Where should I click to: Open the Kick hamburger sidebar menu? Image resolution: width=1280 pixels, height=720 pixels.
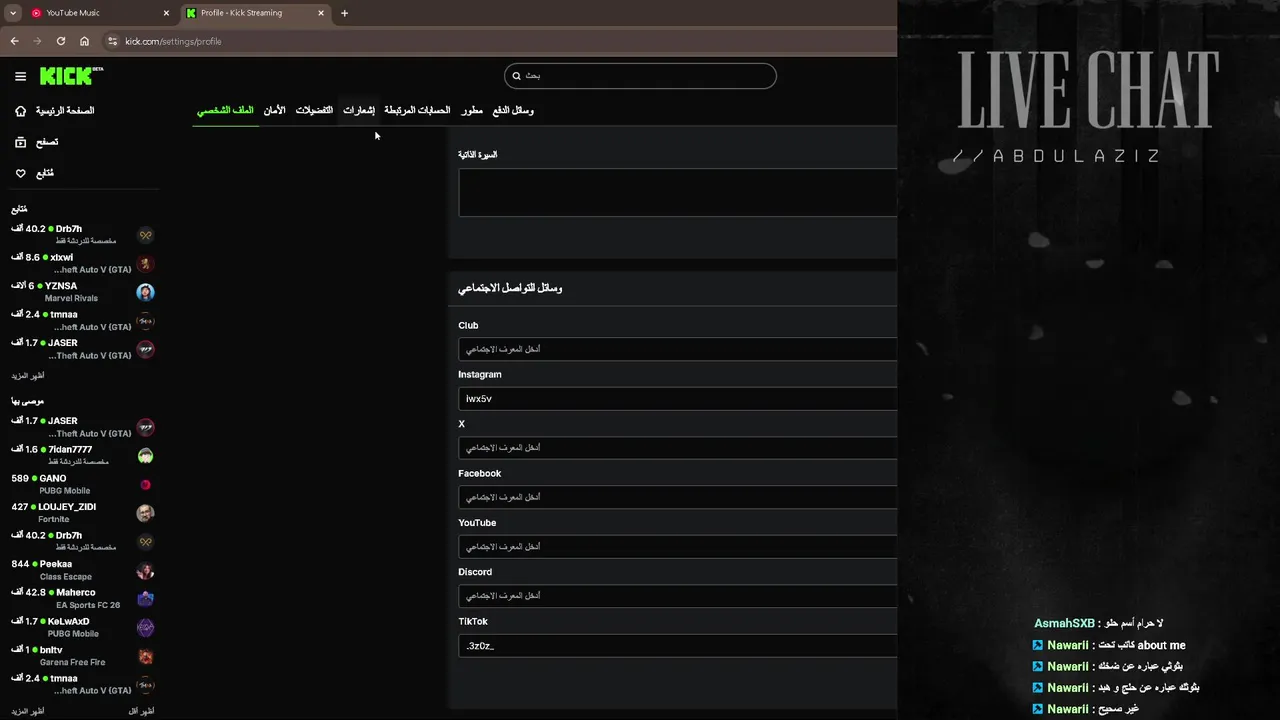click(20, 76)
